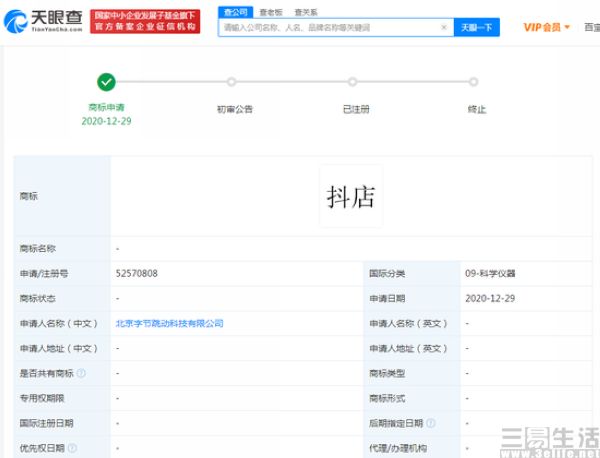Click the red 官方备案企业征信机构 banner
Viewport: 600px width, 458px height.
(x=145, y=21)
